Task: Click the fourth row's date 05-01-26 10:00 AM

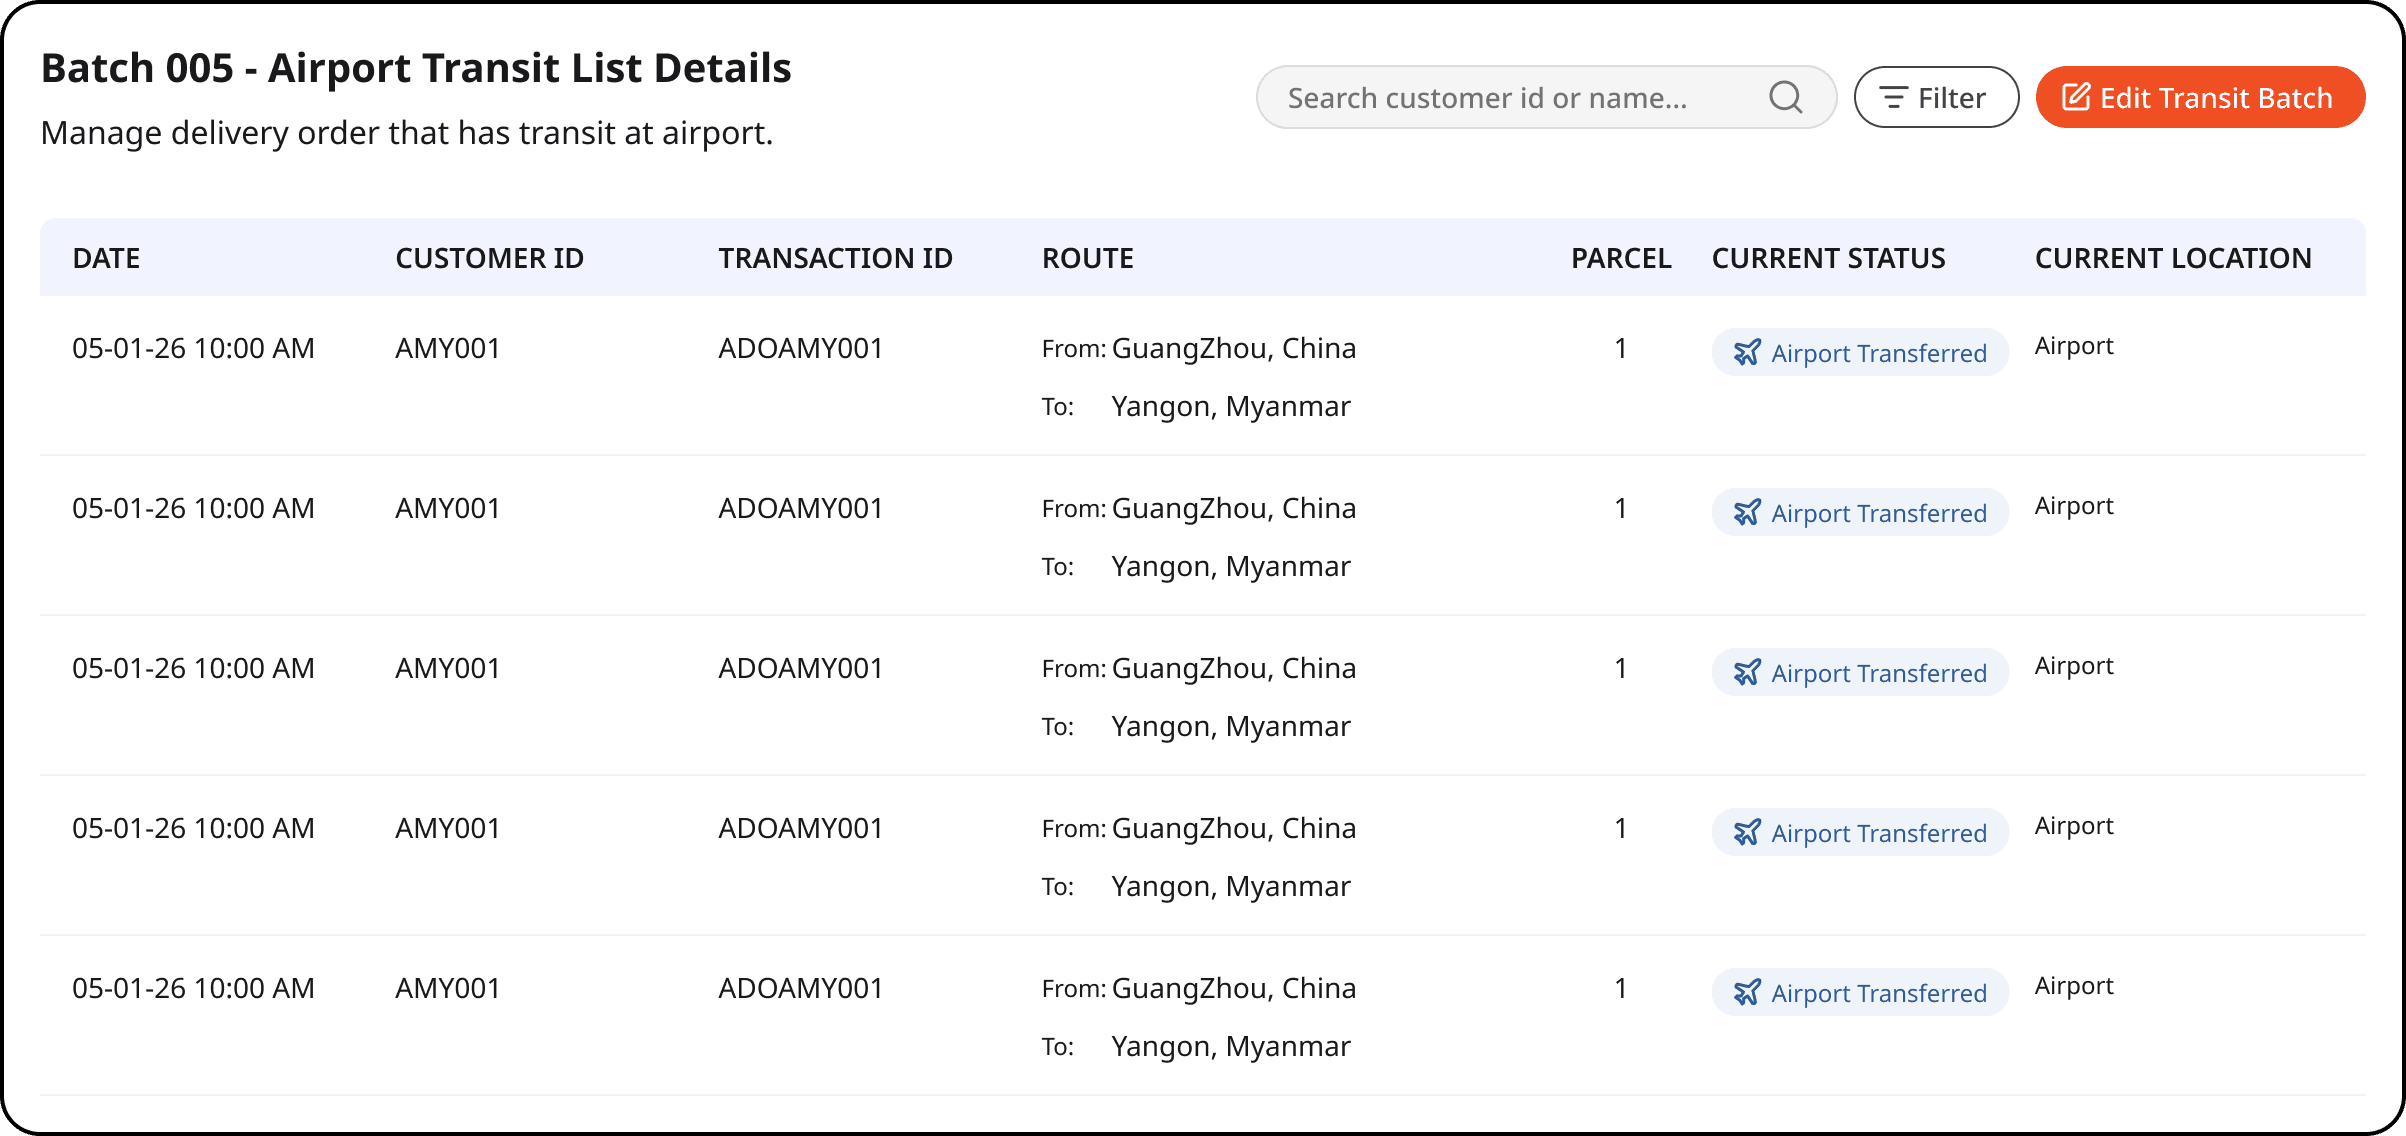Action: click(193, 828)
